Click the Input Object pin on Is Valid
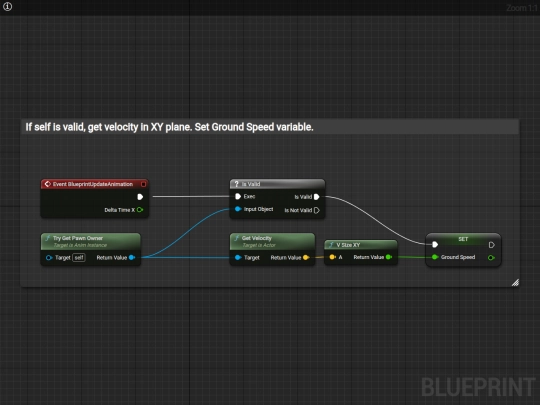 coord(238,209)
